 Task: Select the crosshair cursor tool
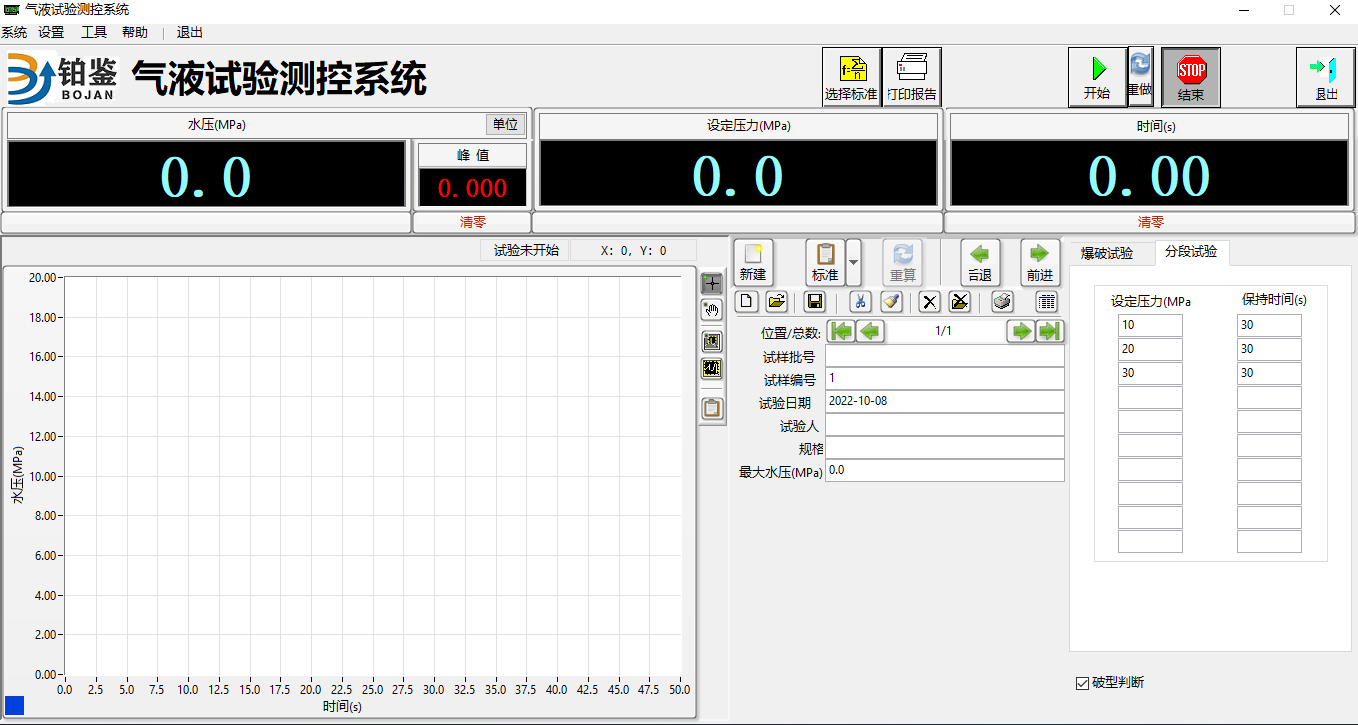711,283
